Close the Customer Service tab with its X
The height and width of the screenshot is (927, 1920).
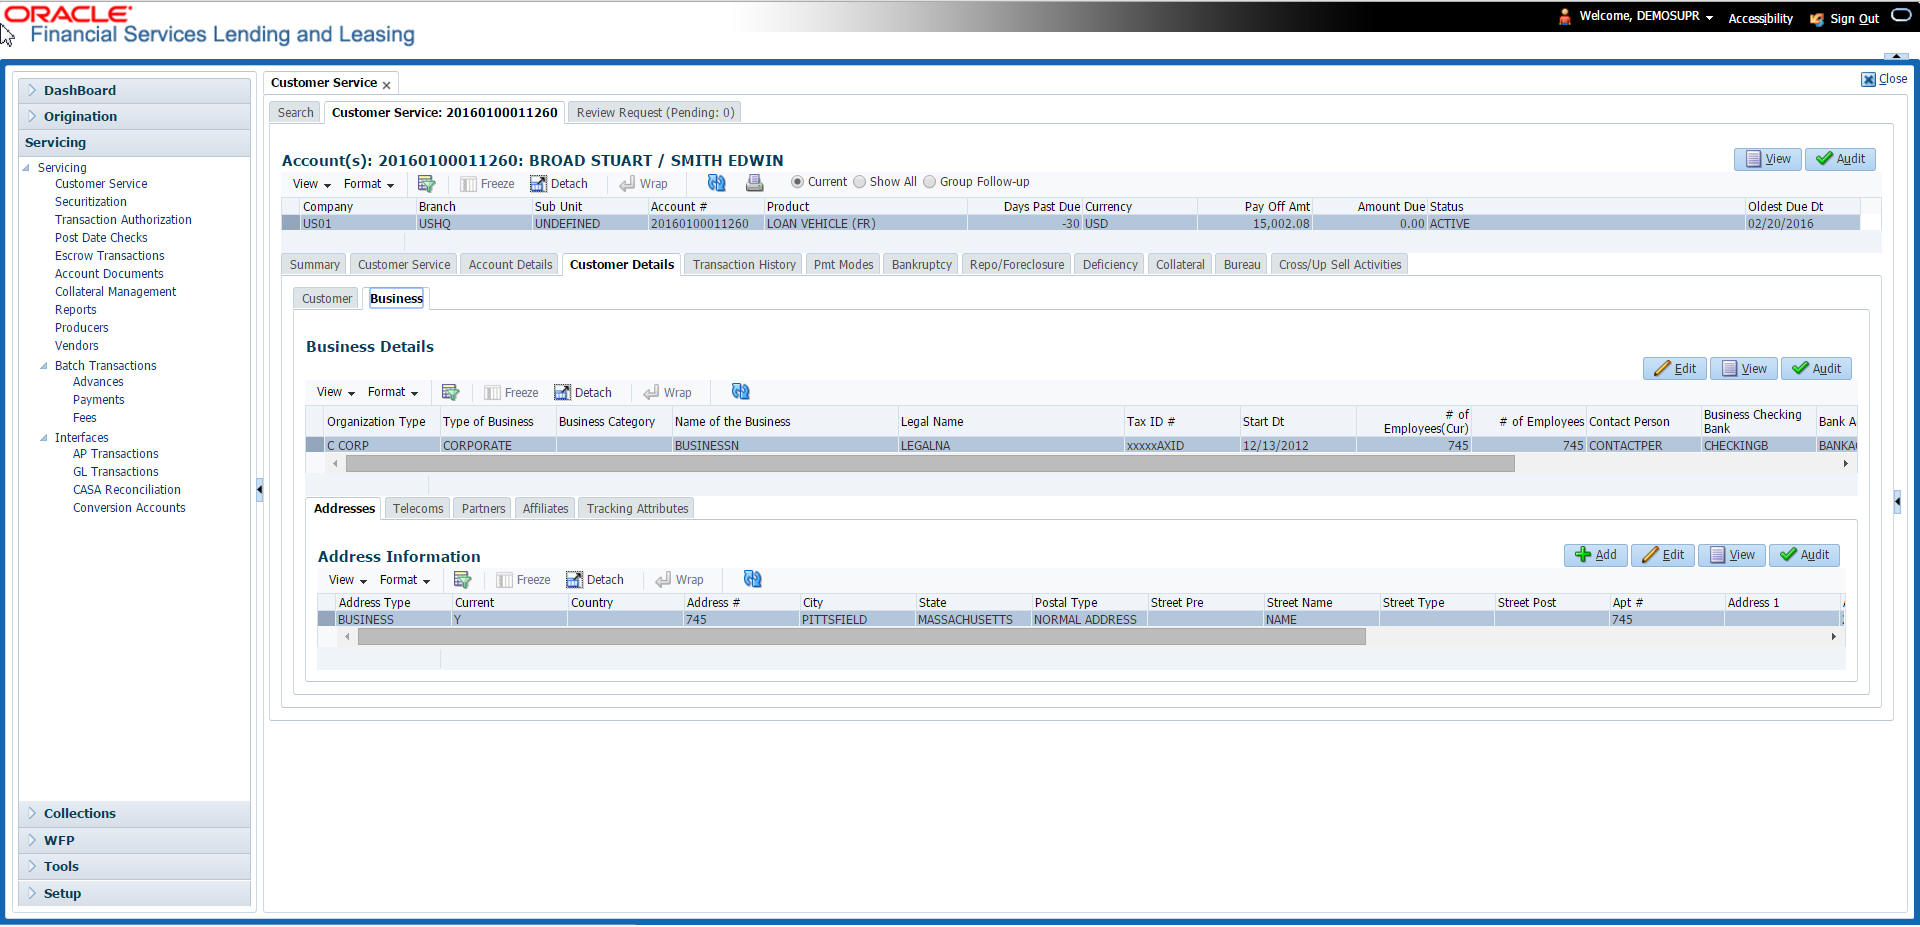[x=386, y=85]
